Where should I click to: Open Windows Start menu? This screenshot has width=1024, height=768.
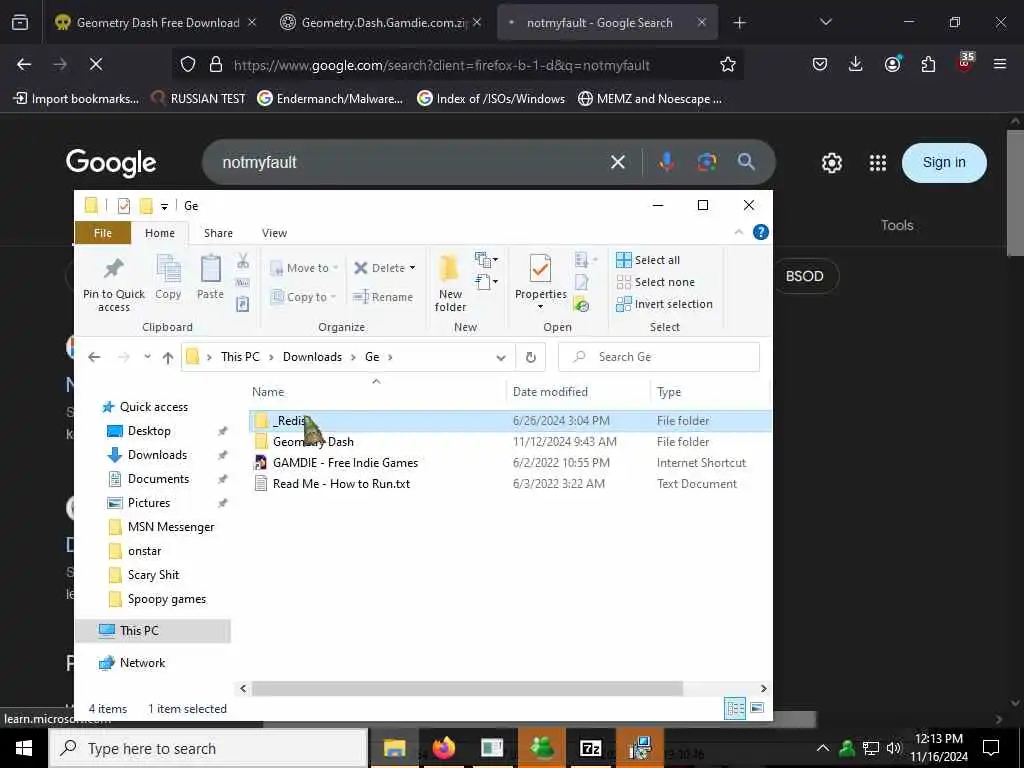(x=24, y=748)
